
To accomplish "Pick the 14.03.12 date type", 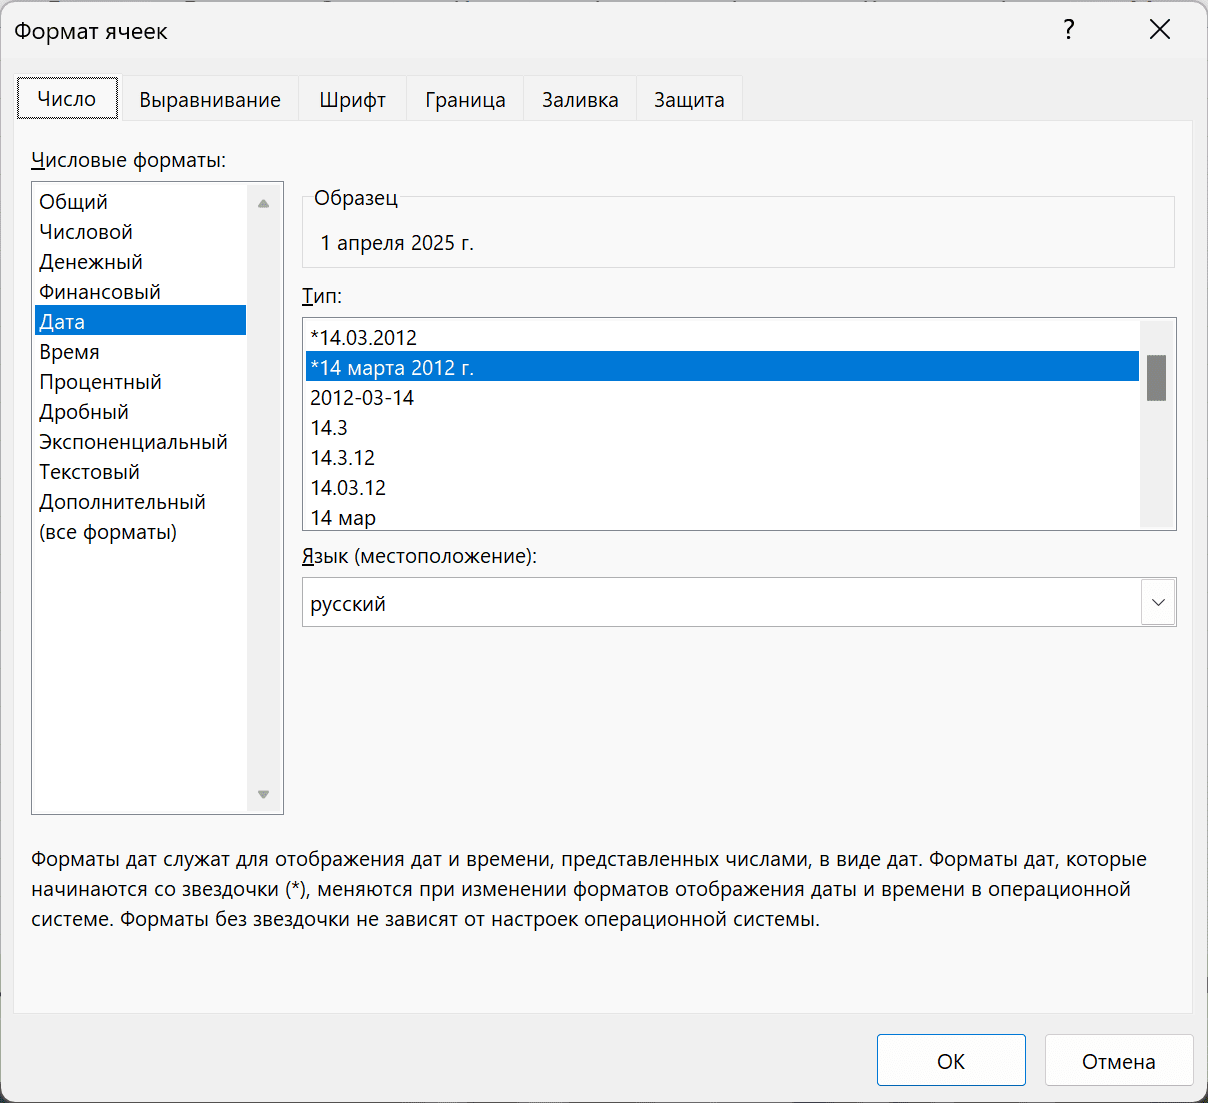I will (x=722, y=487).
